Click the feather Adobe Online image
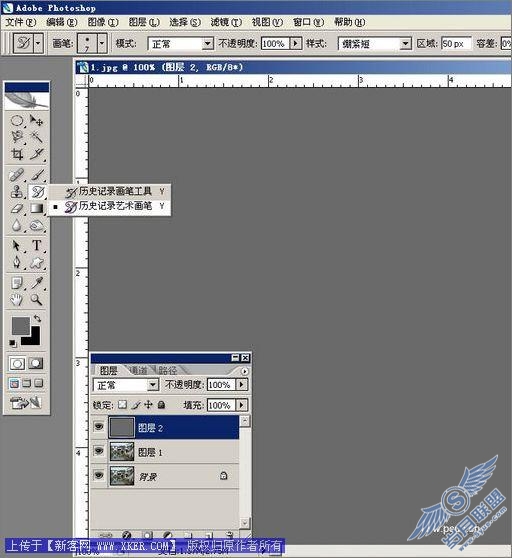This screenshot has height=558, width=512. pos(27,100)
